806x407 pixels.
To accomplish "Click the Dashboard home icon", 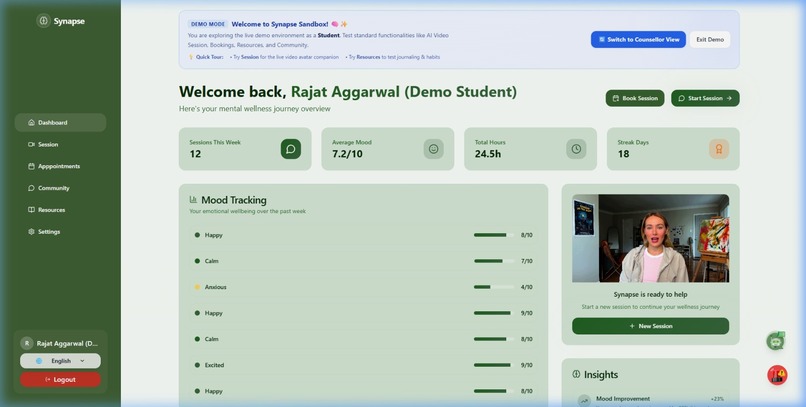I will [31, 122].
